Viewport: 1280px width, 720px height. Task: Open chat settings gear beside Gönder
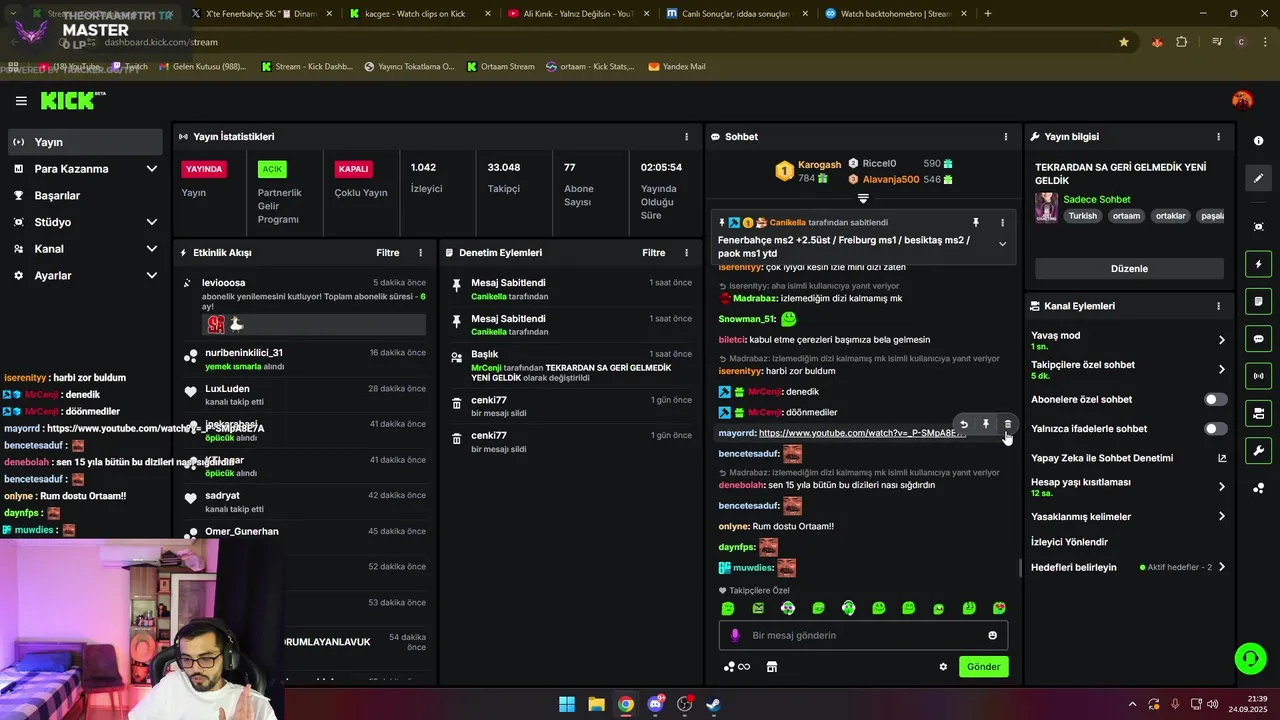[x=943, y=667]
